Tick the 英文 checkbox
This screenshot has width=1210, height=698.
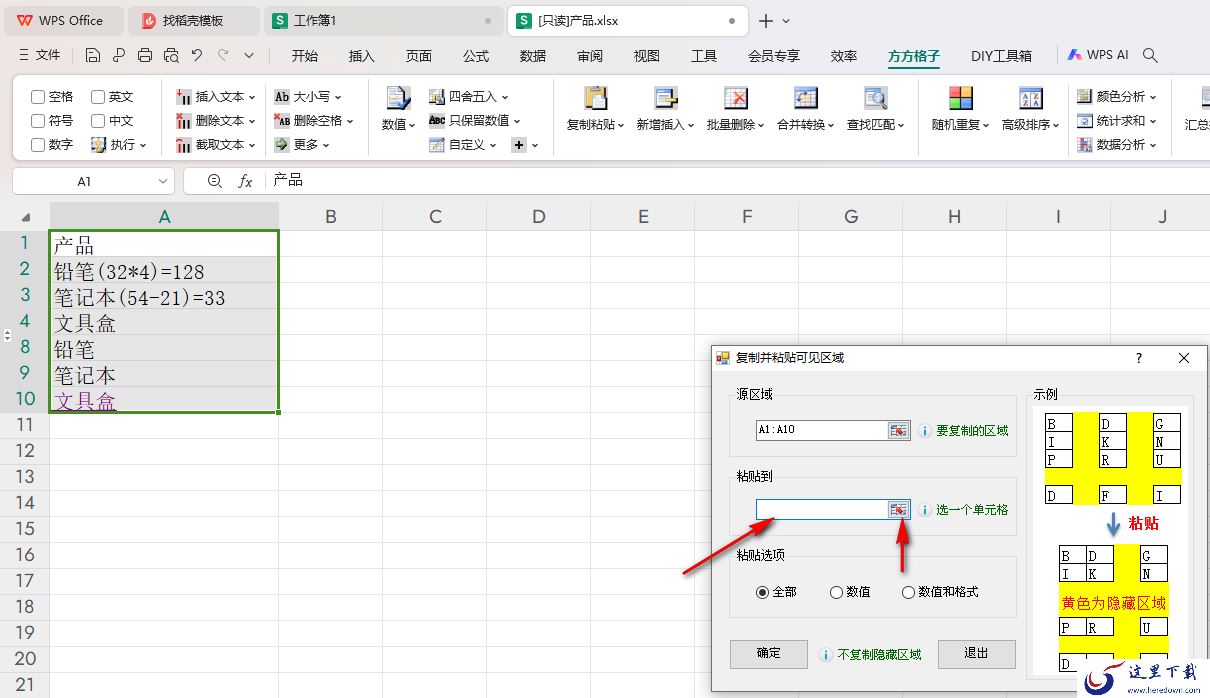pos(98,97)
